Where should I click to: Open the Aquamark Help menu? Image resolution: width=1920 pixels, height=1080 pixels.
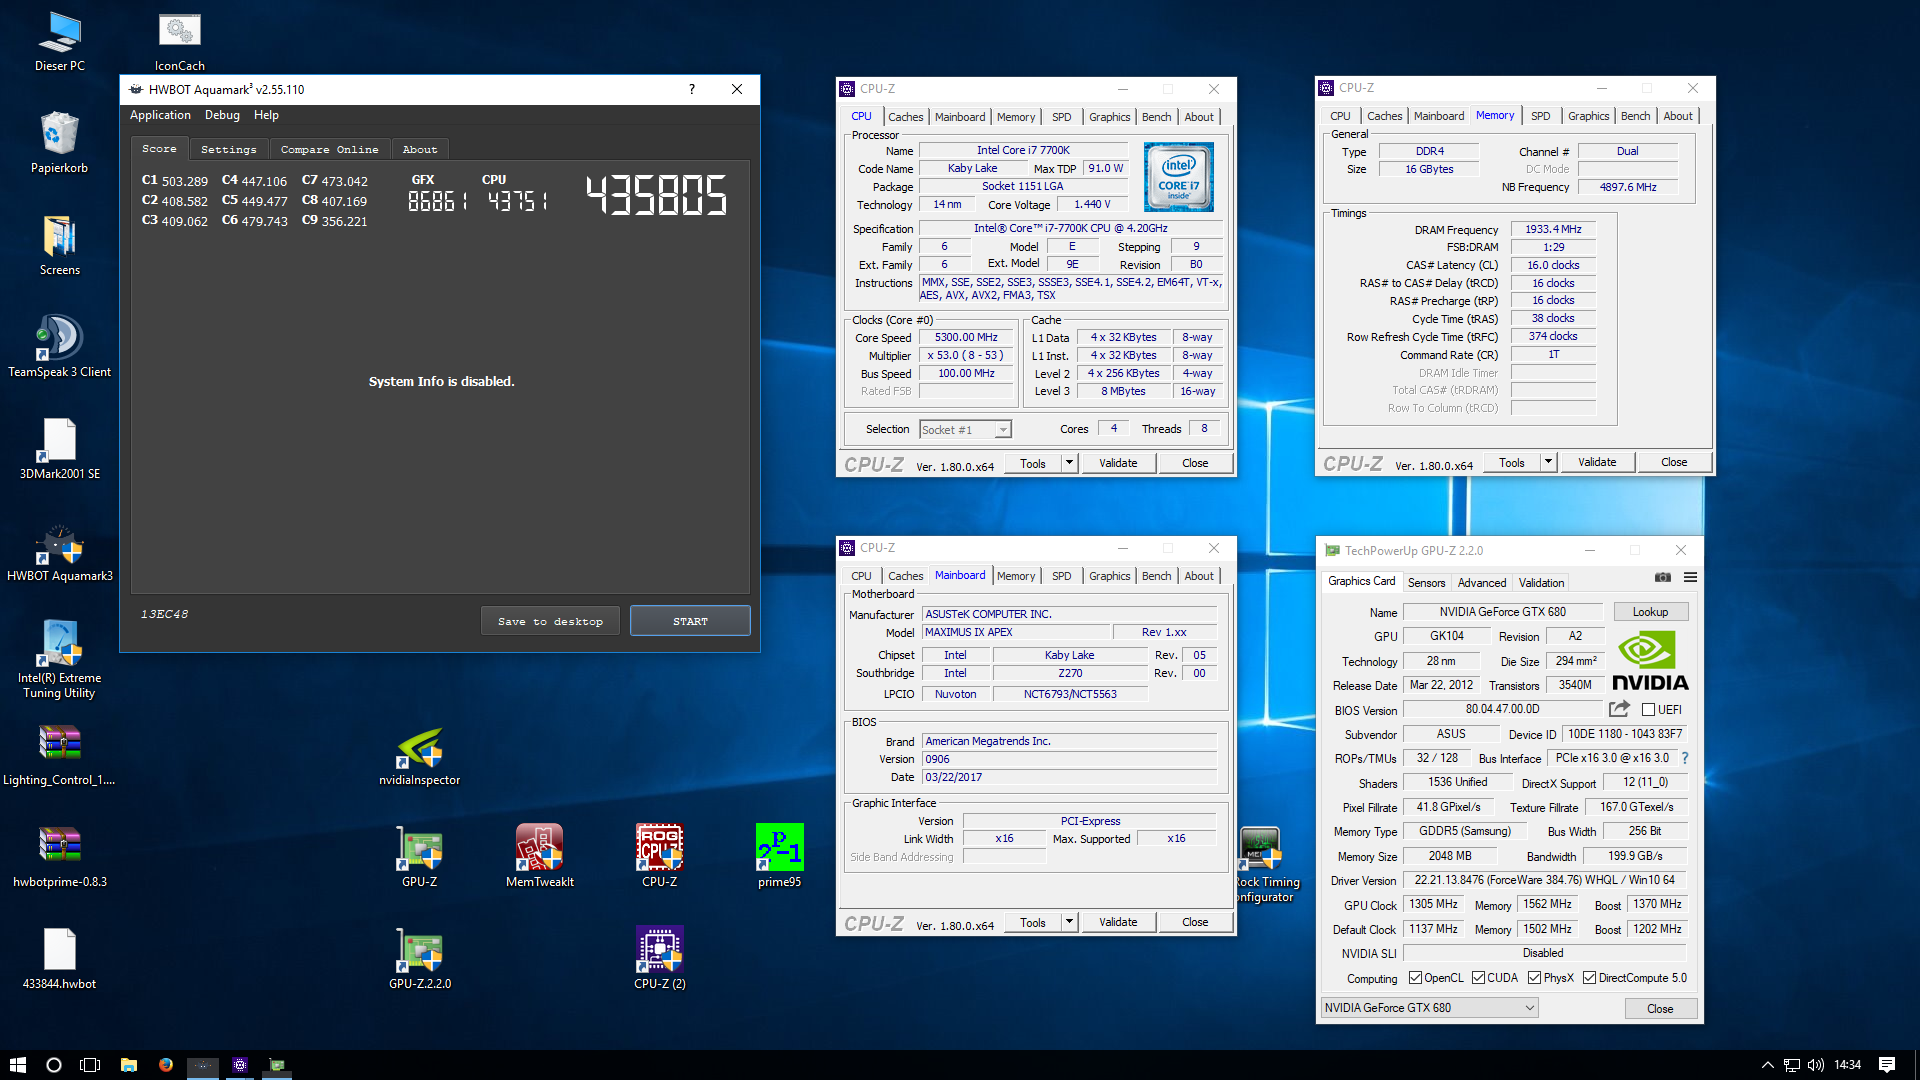pos(266,115)
